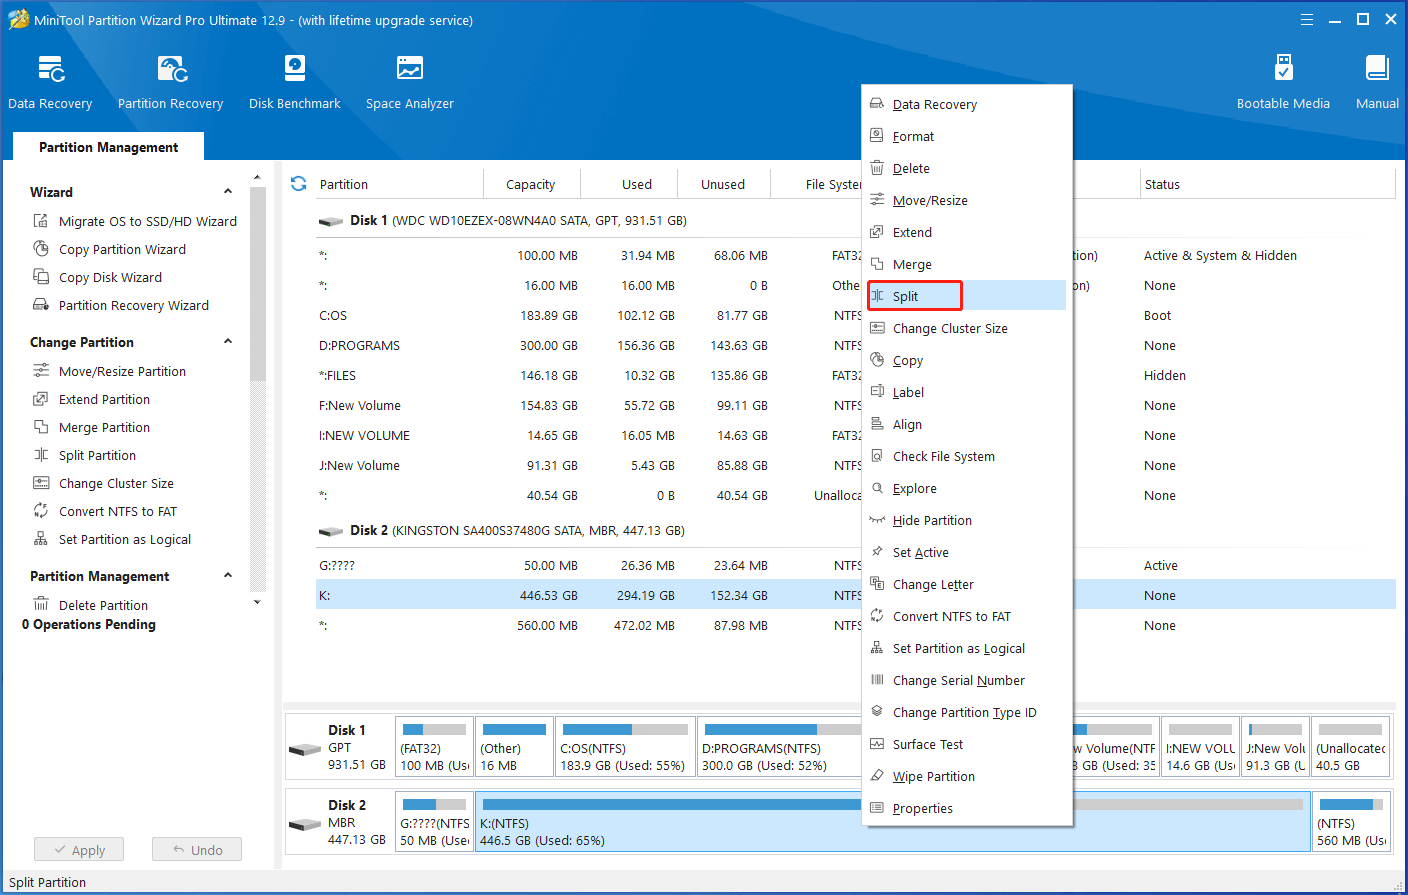Choose Change Cluster Size from context menu
This screenshot has height=895, width=1408.
tap(966, 328)
